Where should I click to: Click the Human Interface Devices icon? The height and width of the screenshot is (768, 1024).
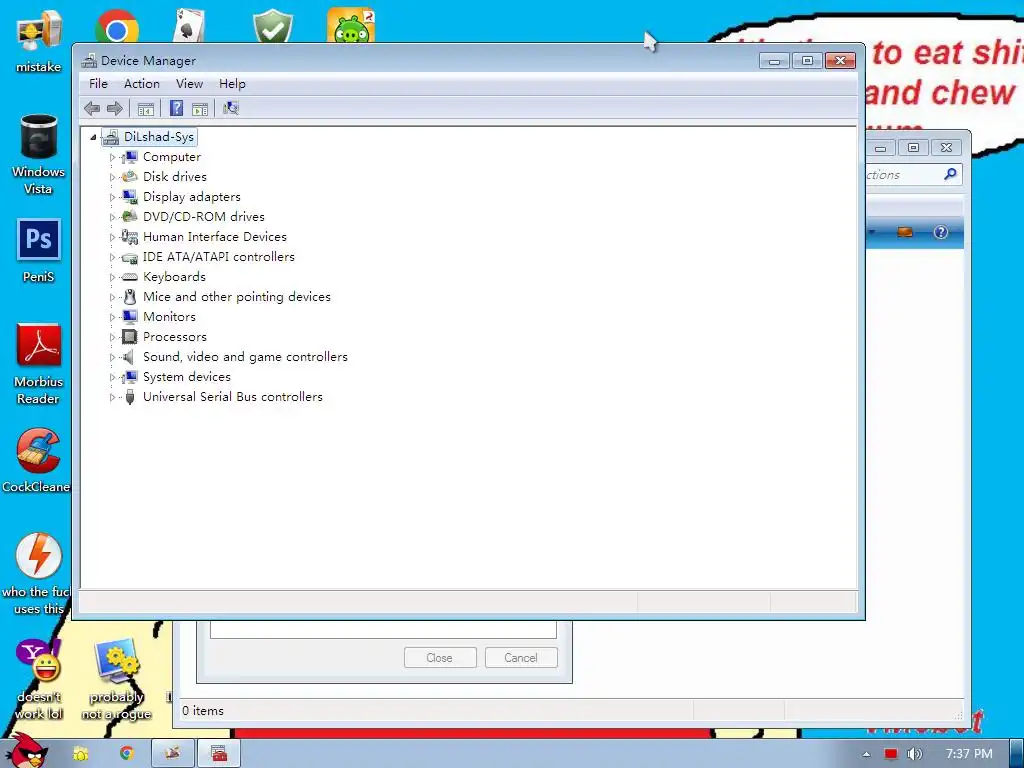(129, 237)
